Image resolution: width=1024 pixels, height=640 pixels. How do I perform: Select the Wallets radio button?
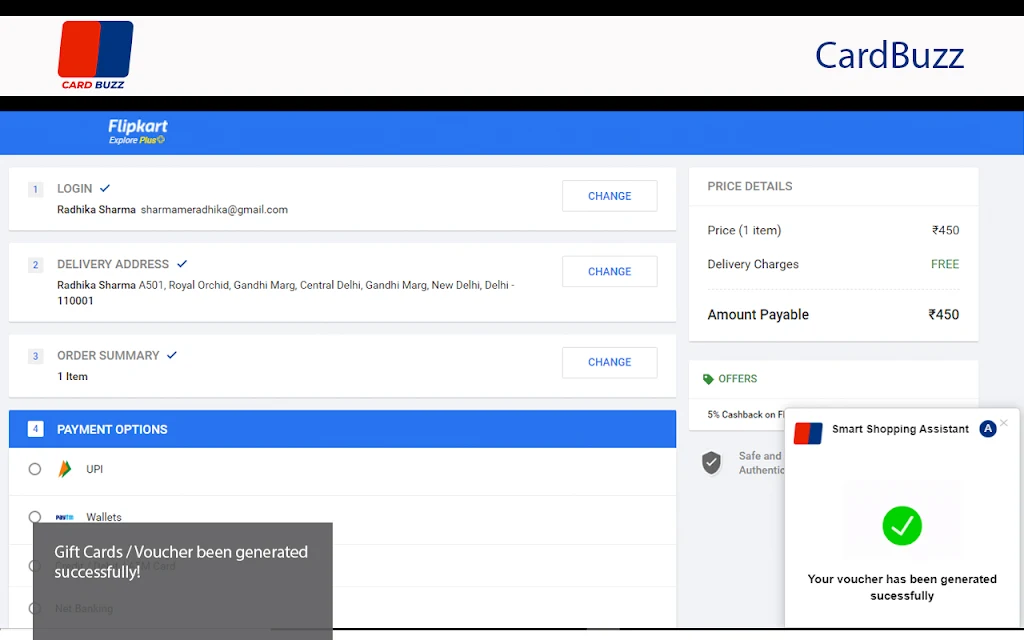[35, 517]
